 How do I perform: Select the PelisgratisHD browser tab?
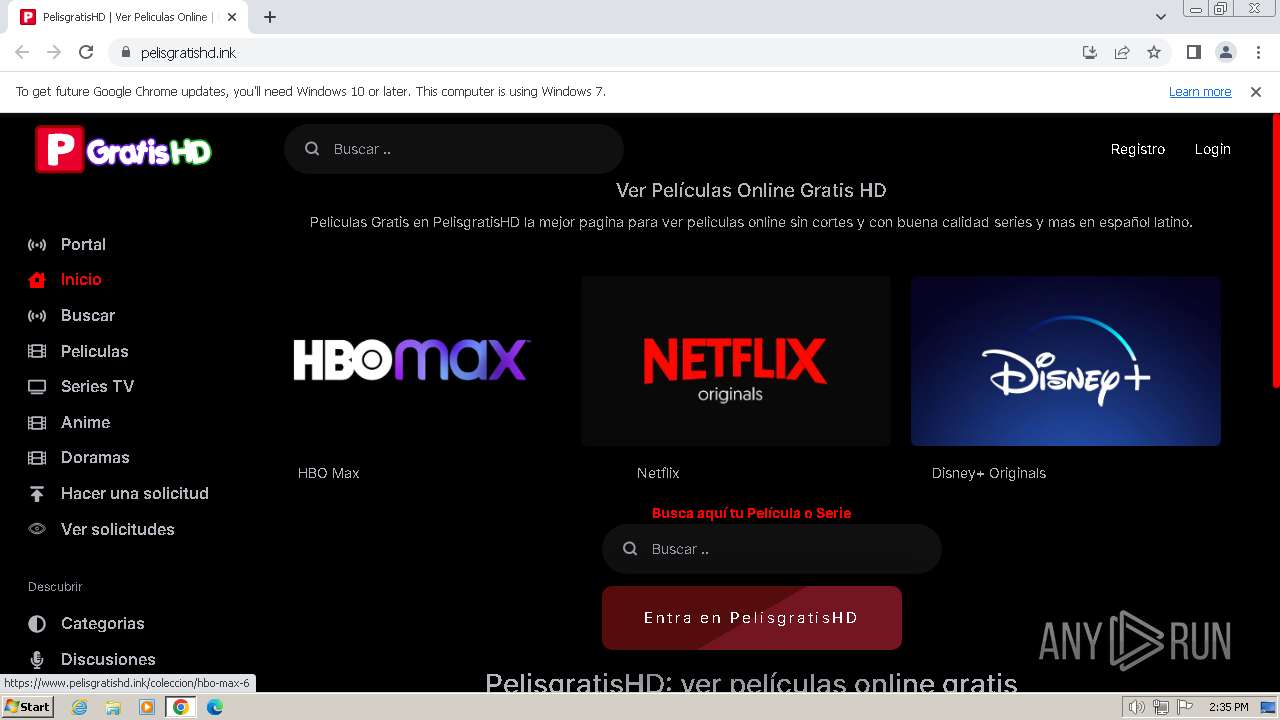[x=126, y=17]
